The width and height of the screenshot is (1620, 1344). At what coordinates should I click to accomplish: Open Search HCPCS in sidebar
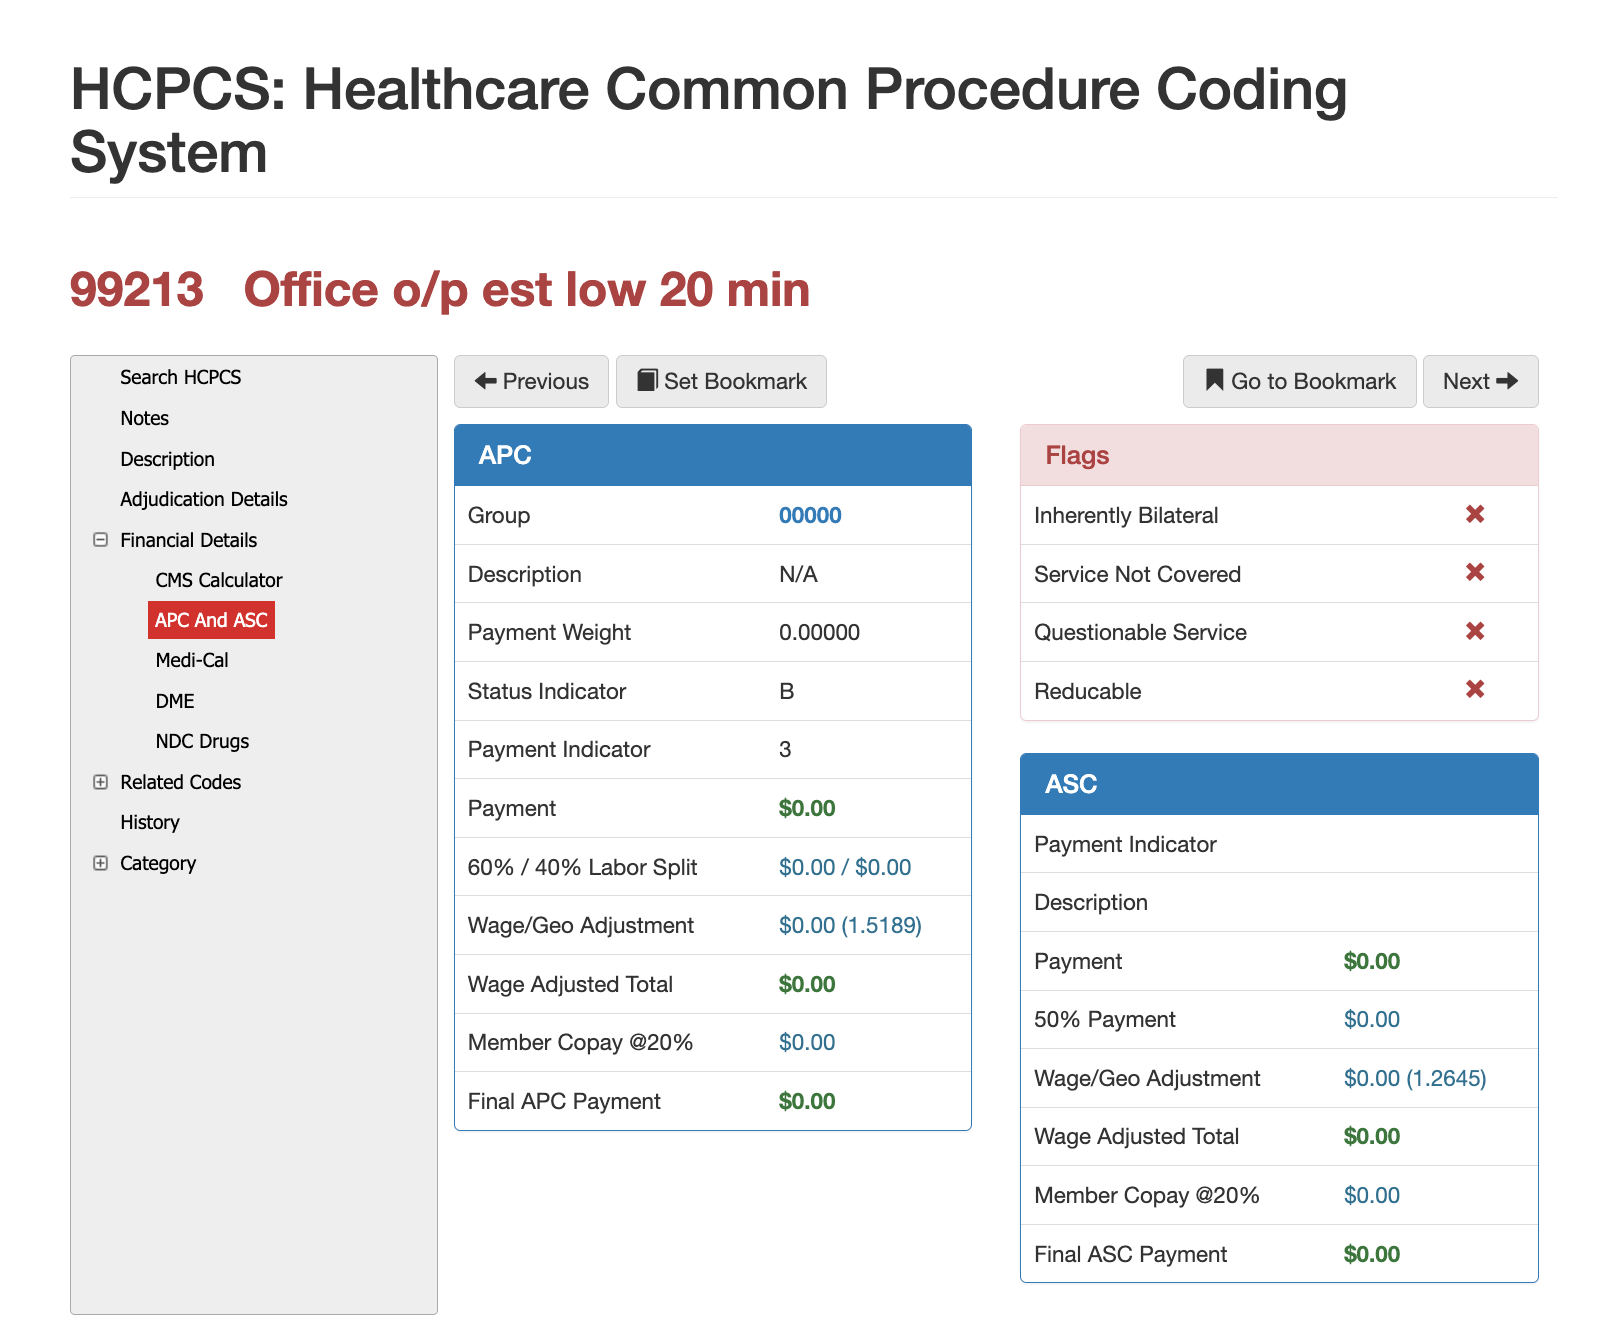click(x=181, y=377)
